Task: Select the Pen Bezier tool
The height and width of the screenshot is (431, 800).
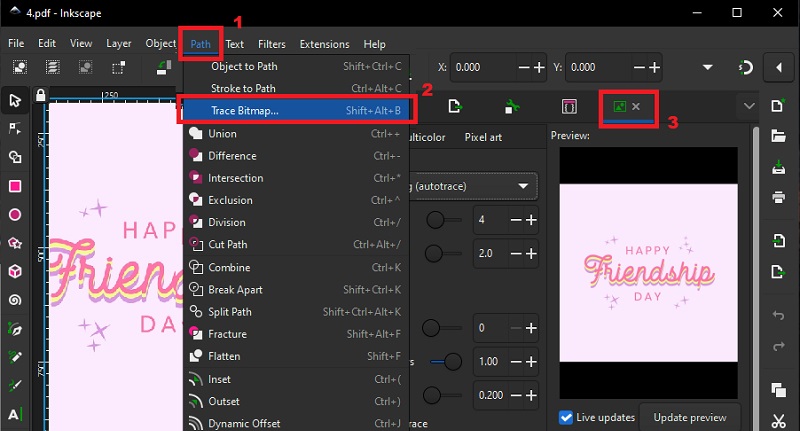Action: click(x=15, y=329)
